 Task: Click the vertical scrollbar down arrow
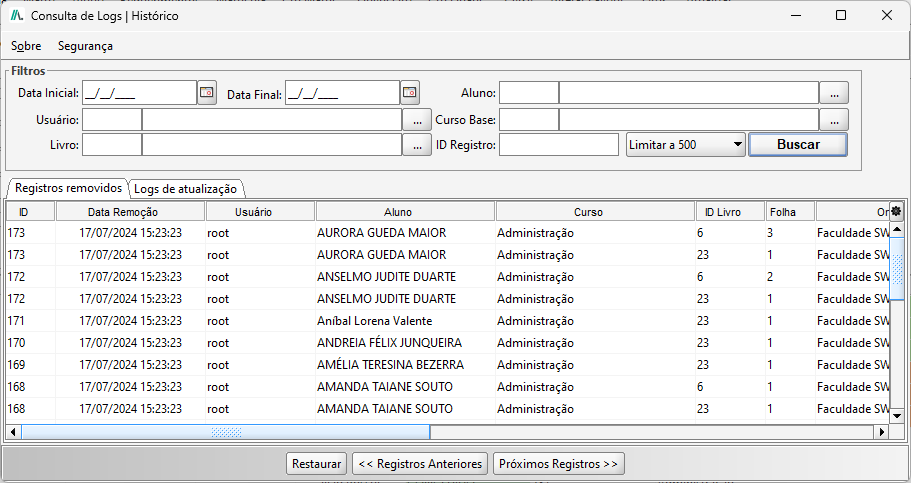point(896,415)
